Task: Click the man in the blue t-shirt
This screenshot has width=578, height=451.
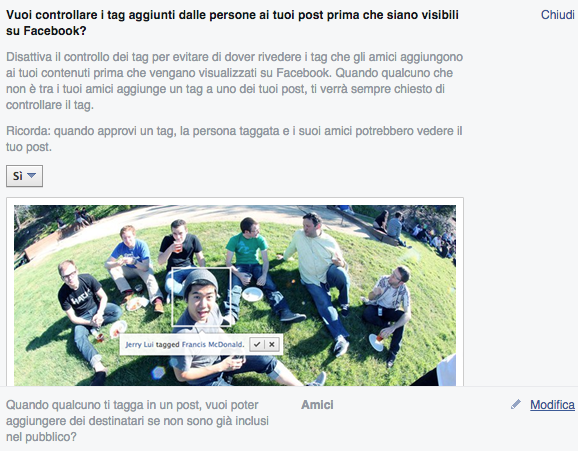Action: coord(135,266)
